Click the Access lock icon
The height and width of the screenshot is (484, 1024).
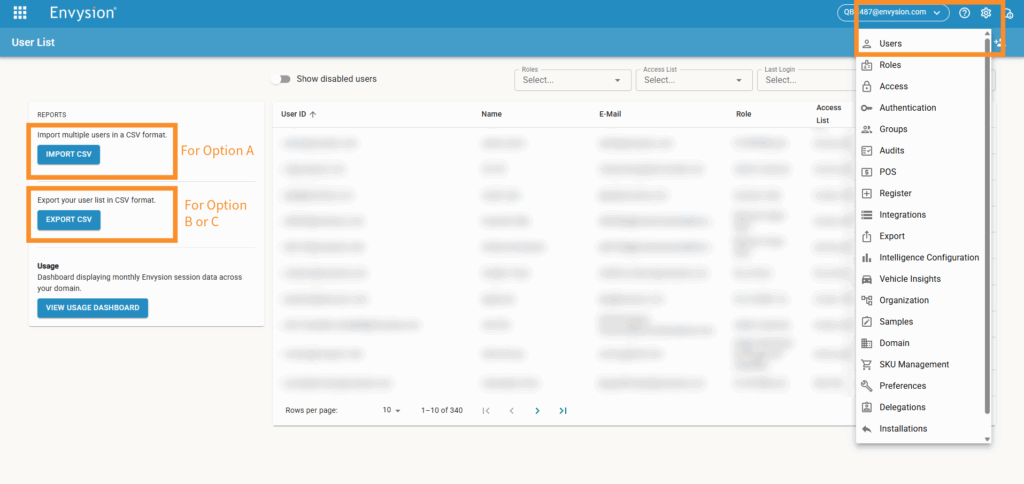click(867, 86)
